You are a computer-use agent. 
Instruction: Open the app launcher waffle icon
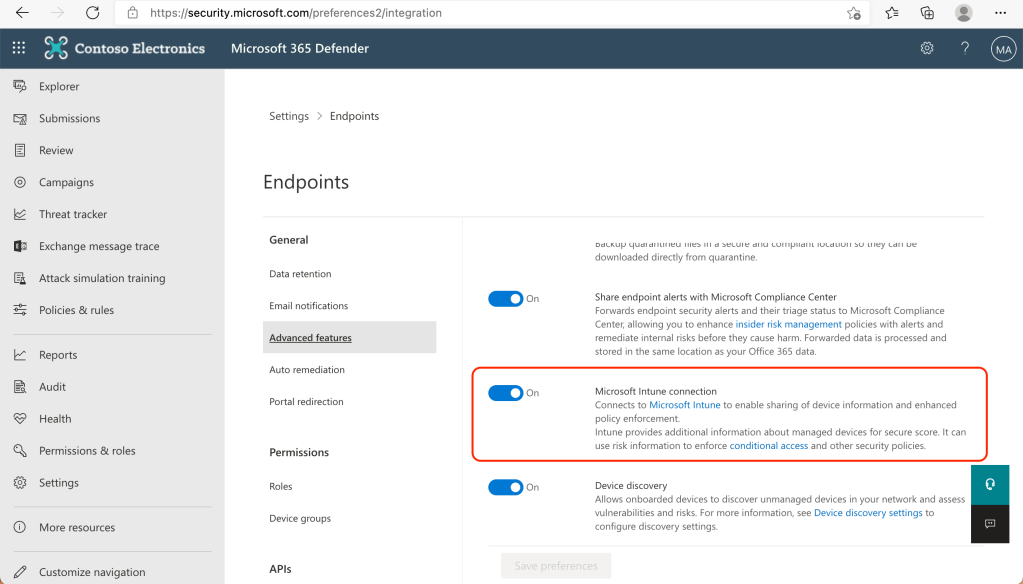pos(19,48)
